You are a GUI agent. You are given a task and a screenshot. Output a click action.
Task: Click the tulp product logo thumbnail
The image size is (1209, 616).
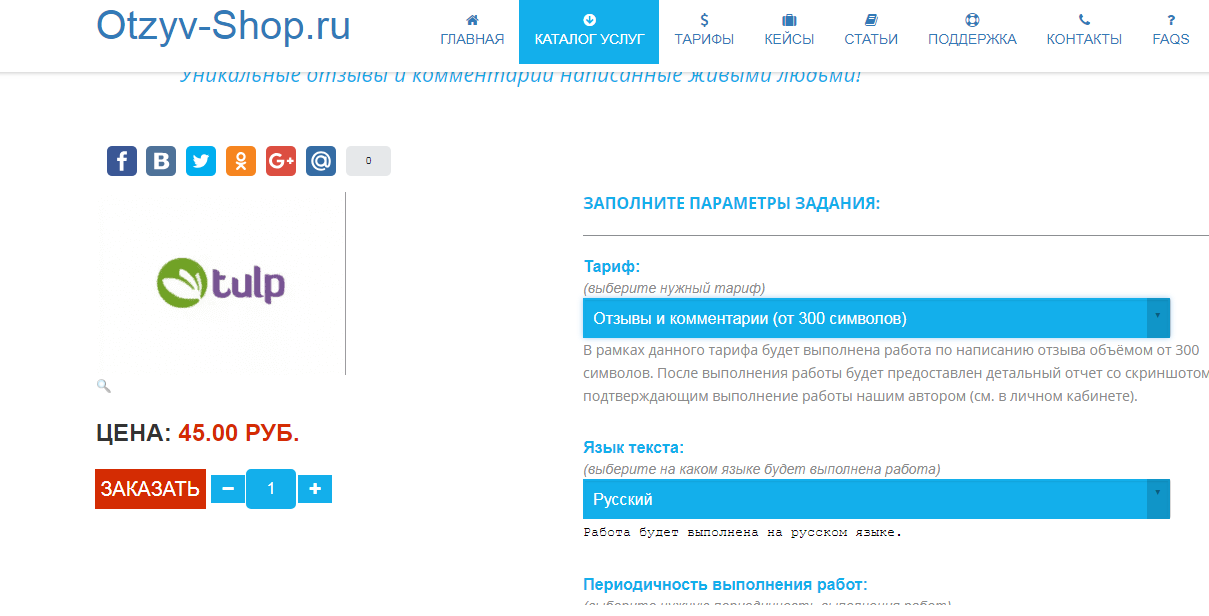tap(221, 283)
